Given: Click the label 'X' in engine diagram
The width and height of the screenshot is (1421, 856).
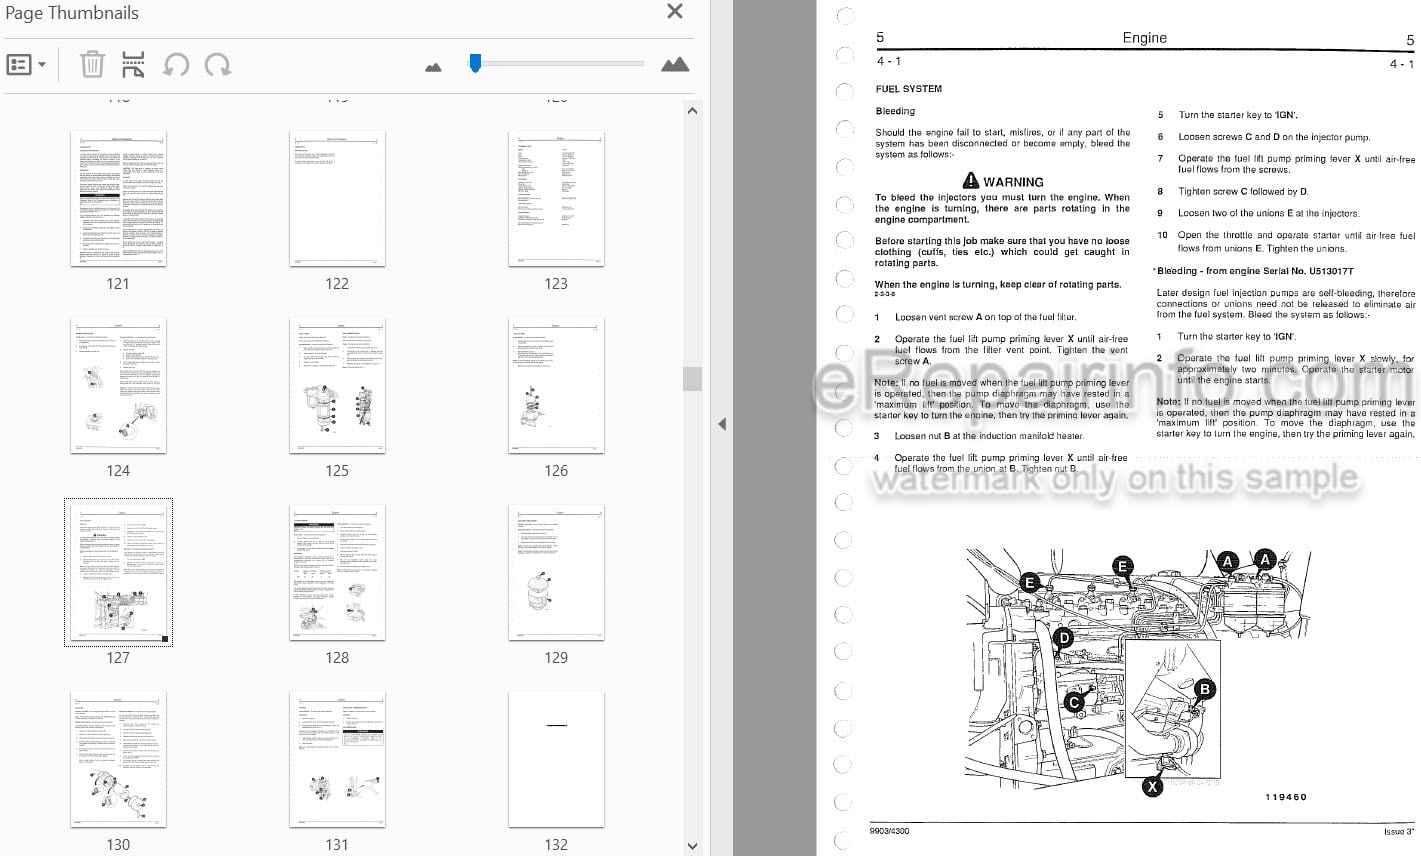Looking at the screenshot, I should point(1153,787).
